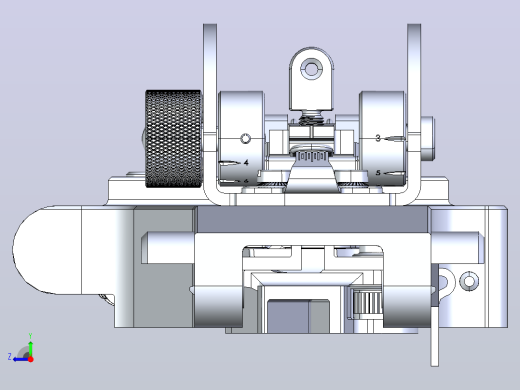Screen dimensions: 520x390
Task: Select the rounded end cap on the left
Action: click(x=47, y=250)
